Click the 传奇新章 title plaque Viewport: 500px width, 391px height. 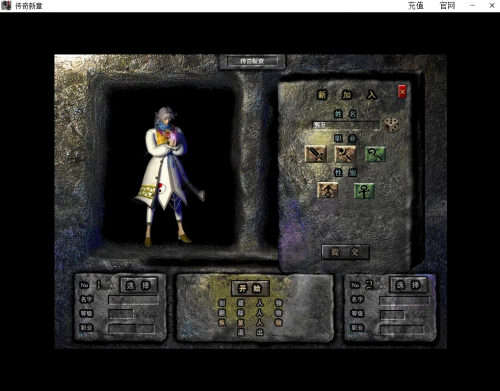pyautogui.click(x=252, y=61)
